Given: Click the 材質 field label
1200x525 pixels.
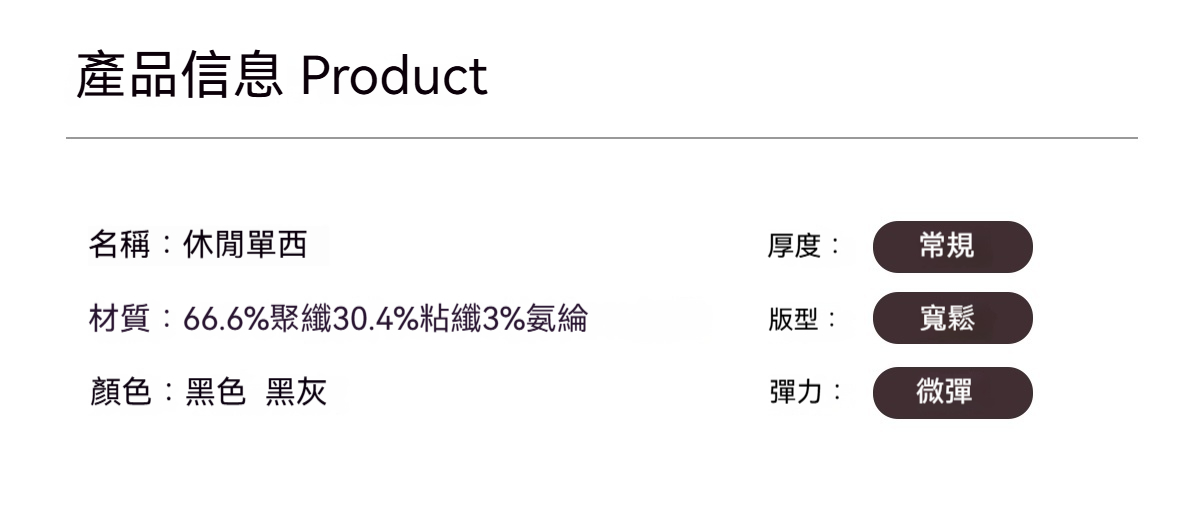Looking at the screenshot, I should point(118,319).
